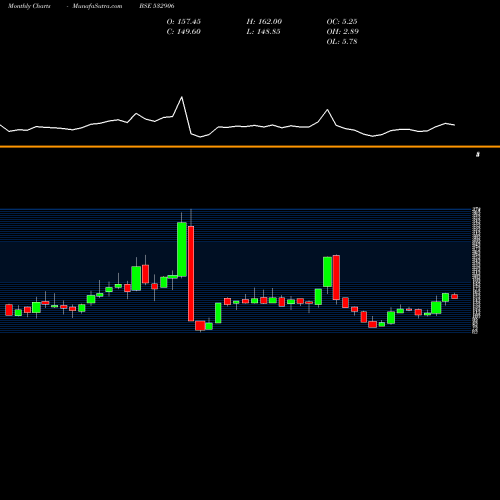Viewport: 500px width, 500px height.
Task: Click the tallest green candlestick body
Action: pyautogui.click(x=182, y=250)
